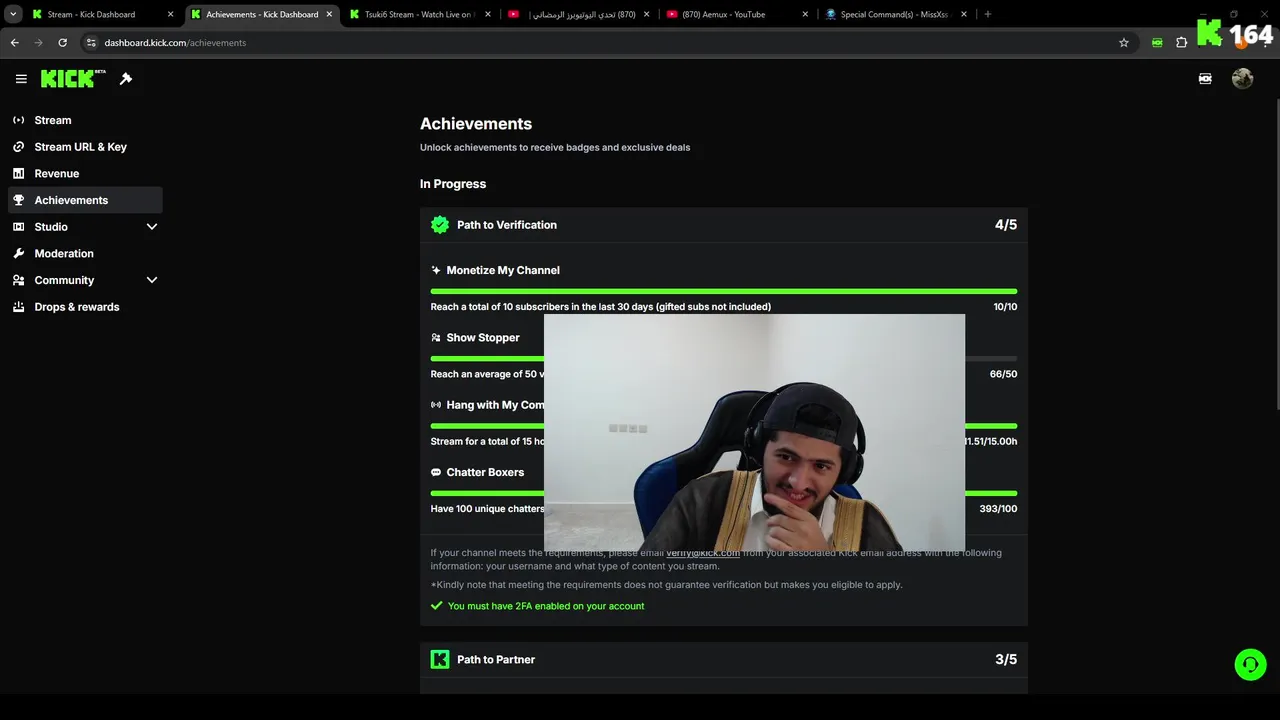
Task: Click the Path to Partner header
Action: [x=724, y=659]
